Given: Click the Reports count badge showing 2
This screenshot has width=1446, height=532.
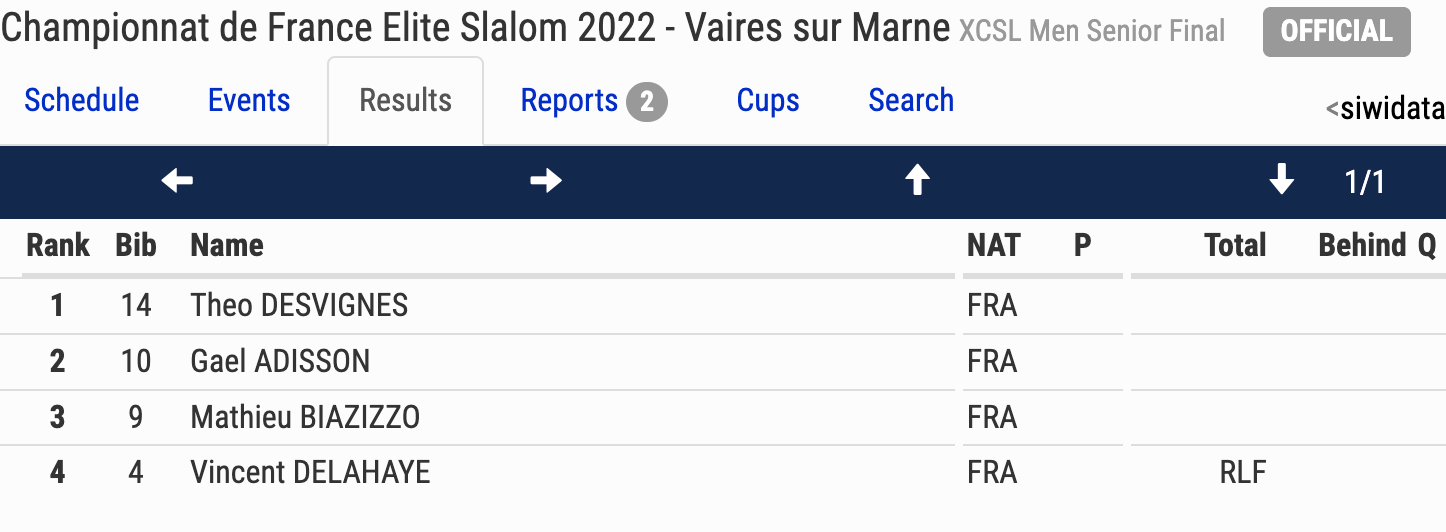Looking at the screenshot, I should click(647, 102).
